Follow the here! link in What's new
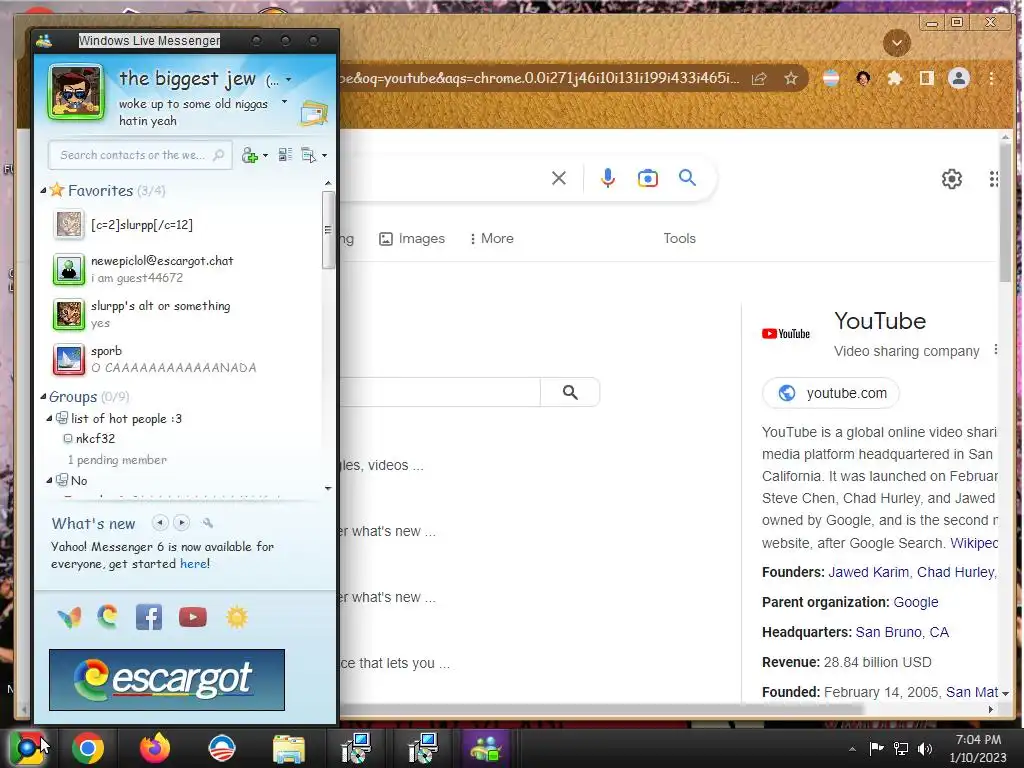 [x=195, y=564]
